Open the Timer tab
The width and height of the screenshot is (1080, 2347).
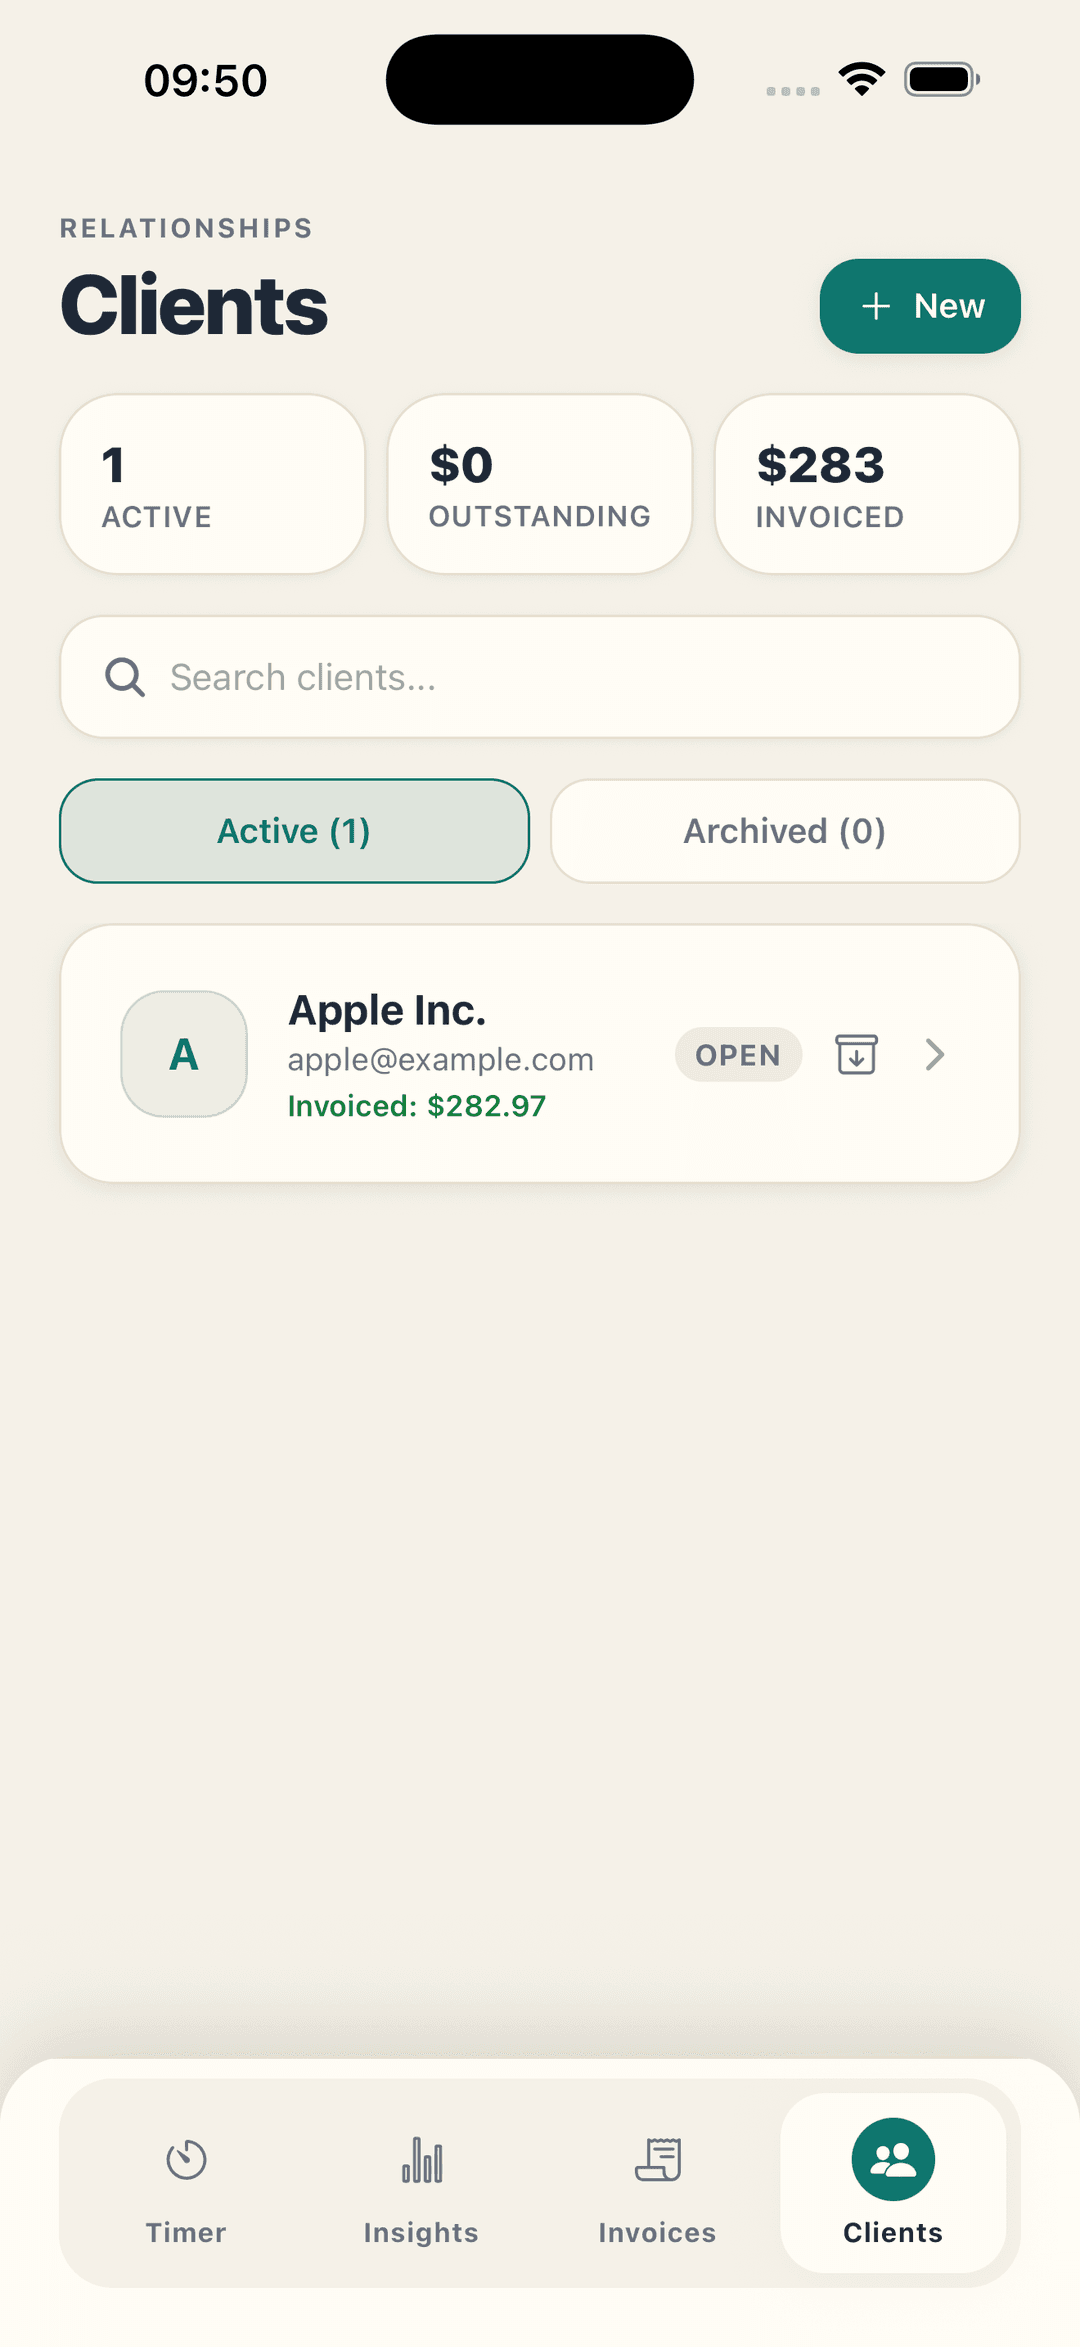coord(186,2183)
